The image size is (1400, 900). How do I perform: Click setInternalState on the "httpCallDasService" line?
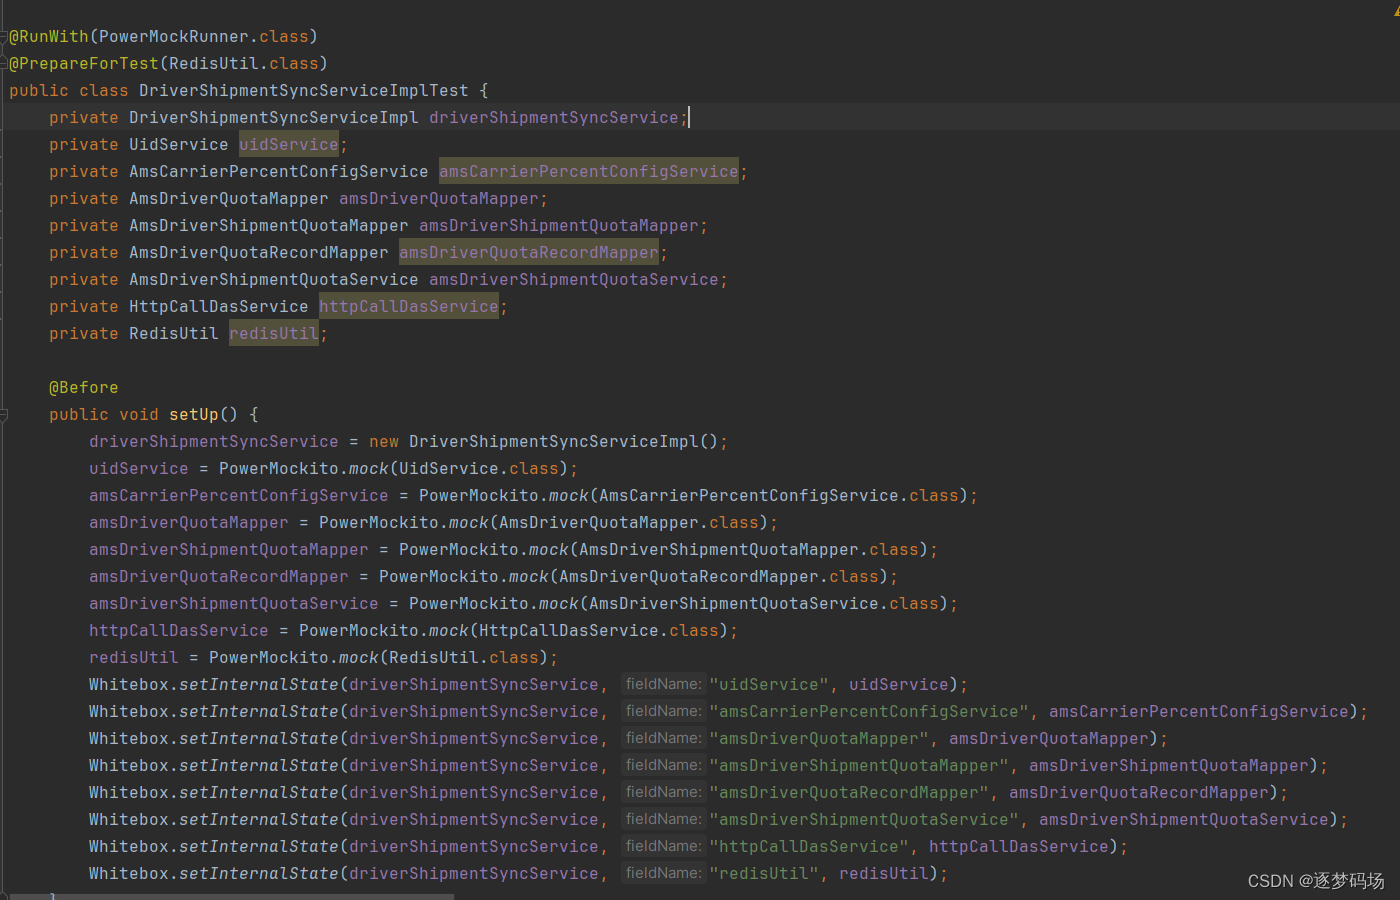(259, 847)
